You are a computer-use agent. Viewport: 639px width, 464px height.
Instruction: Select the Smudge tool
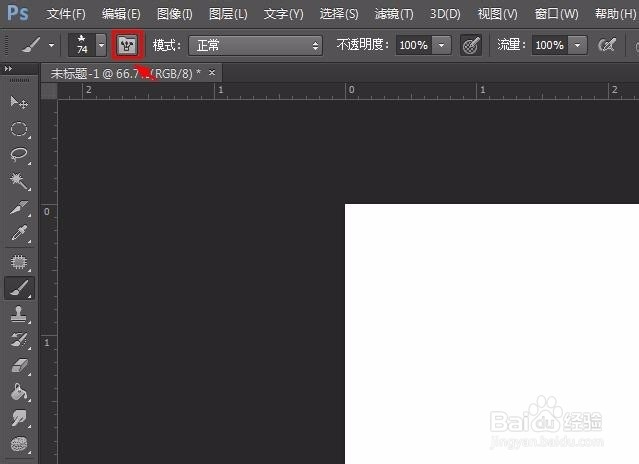(19, 418)
